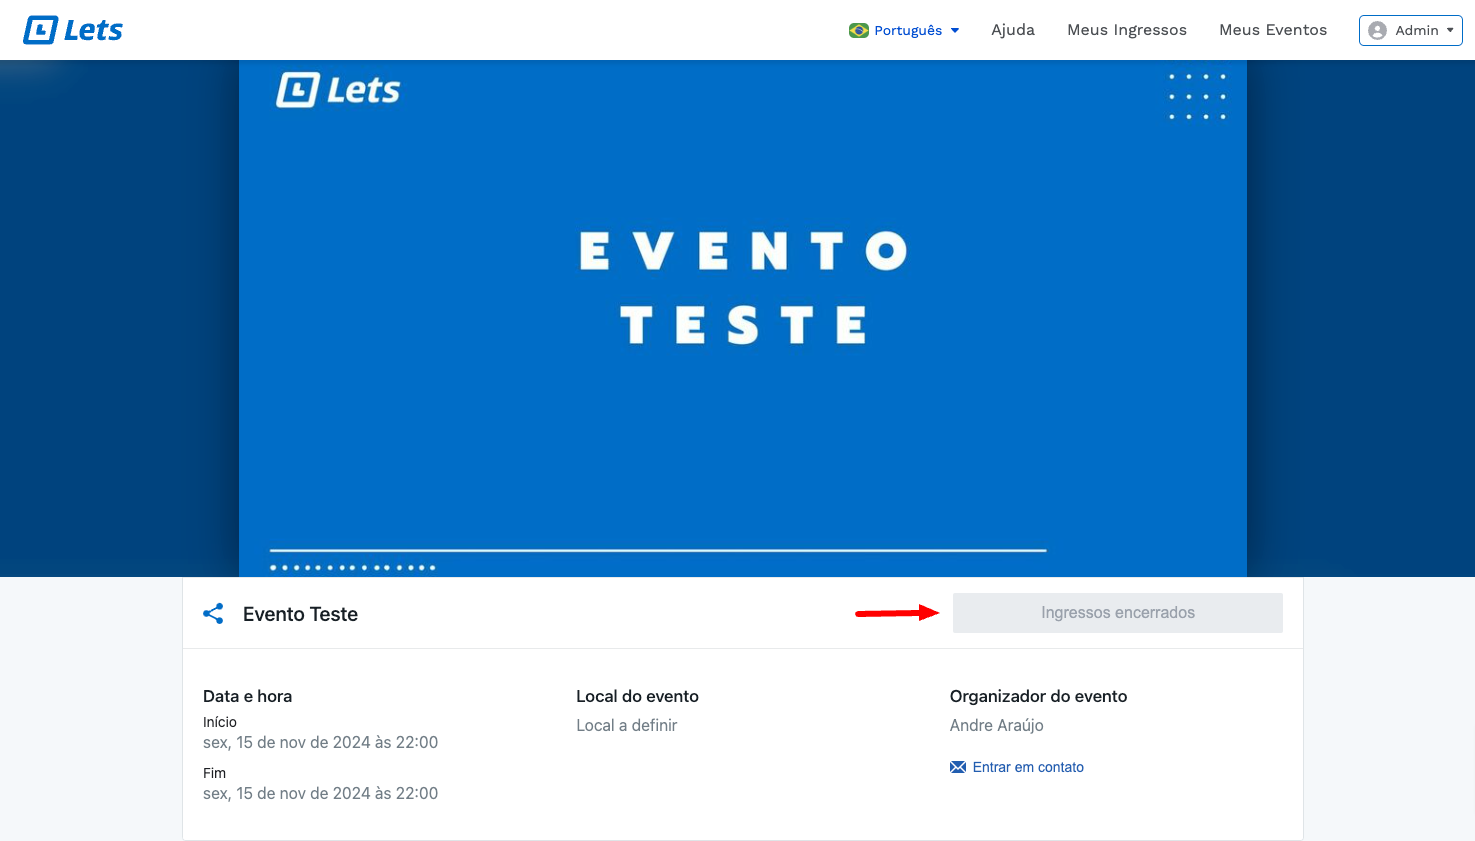The width and height of the screenshot is (1475, 841).
Task: Click the Lets logo in the header
Action: click(73, 30)
